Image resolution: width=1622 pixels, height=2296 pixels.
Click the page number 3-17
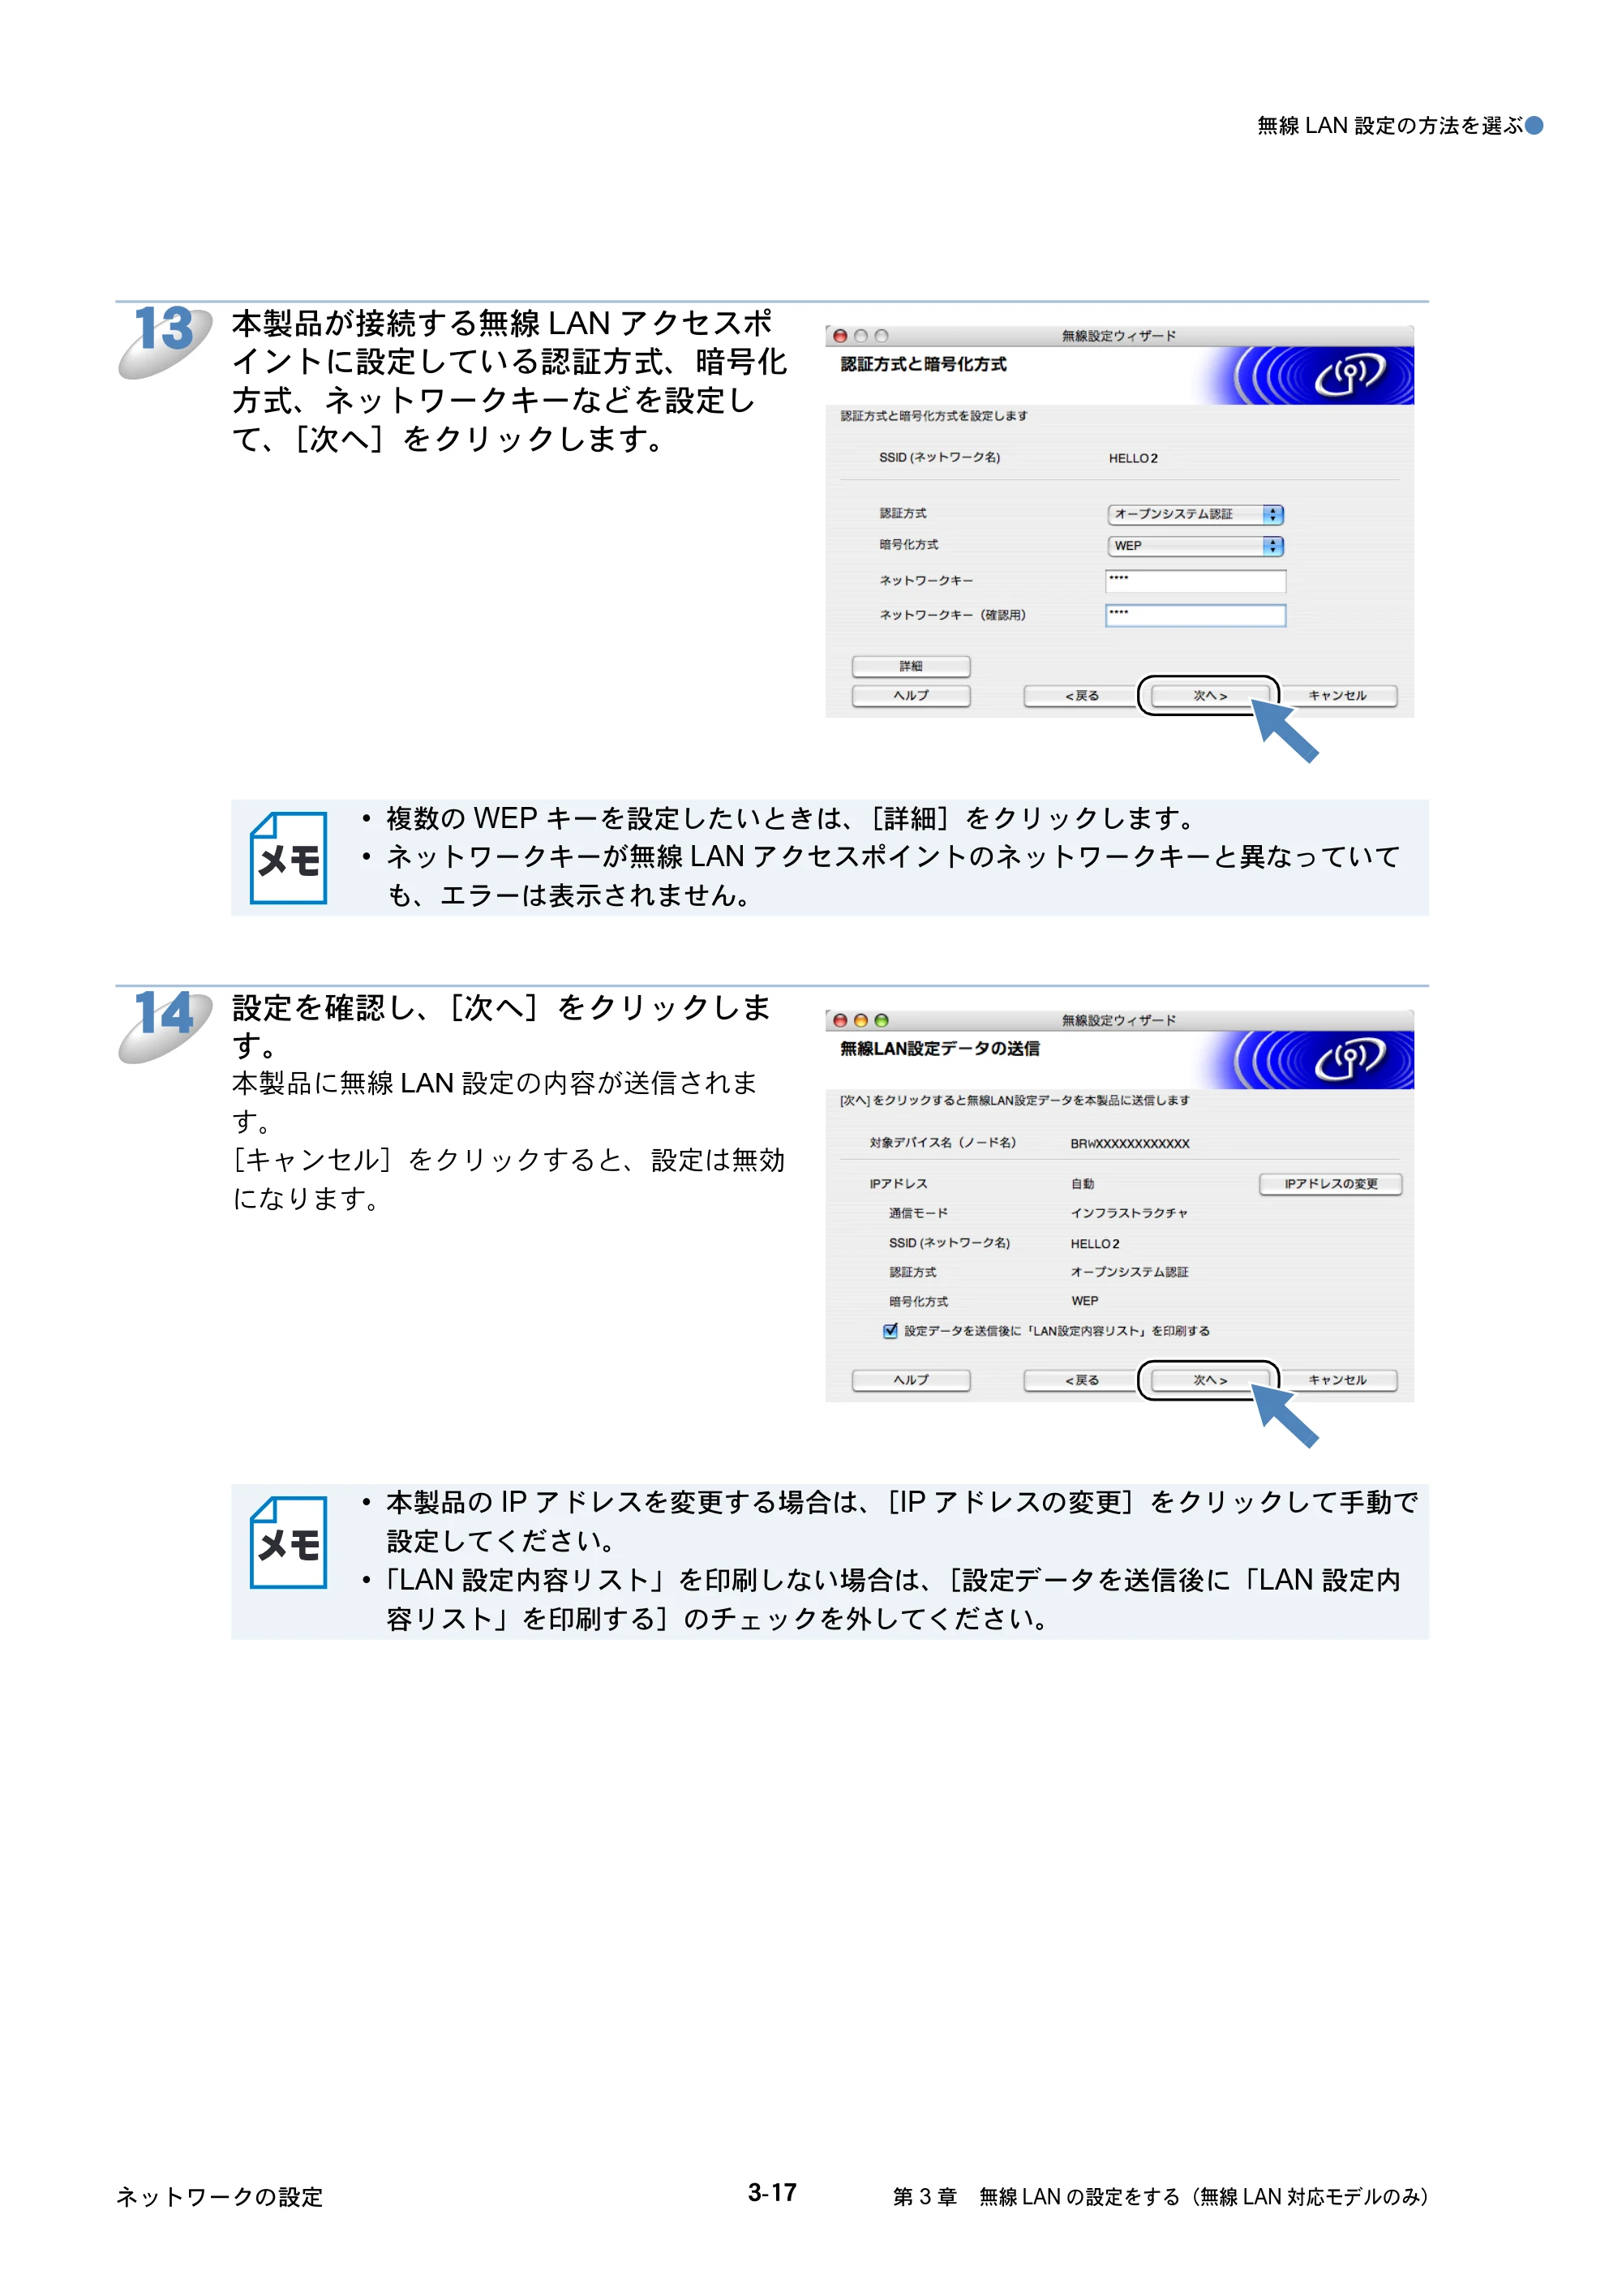point(772,2193)
